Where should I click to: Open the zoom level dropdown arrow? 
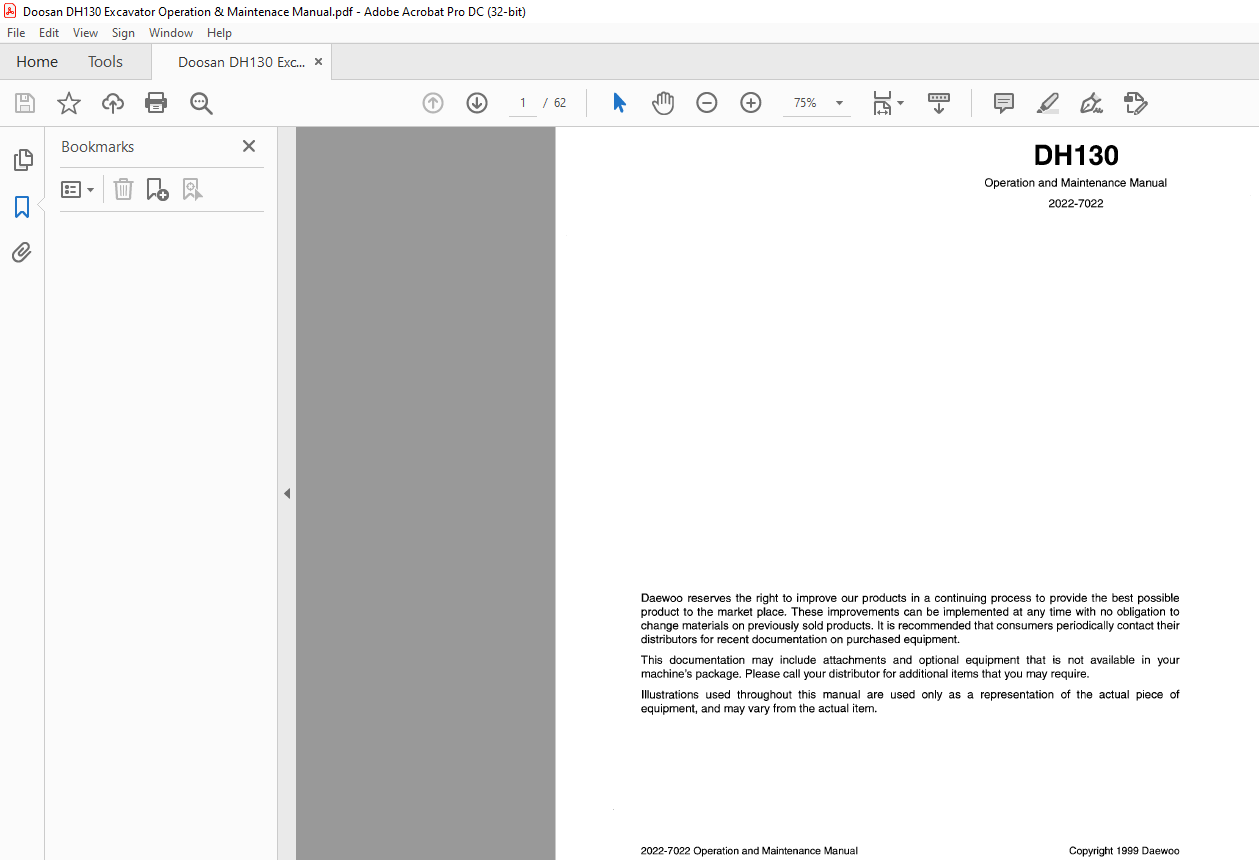click(x=839, y=103)
